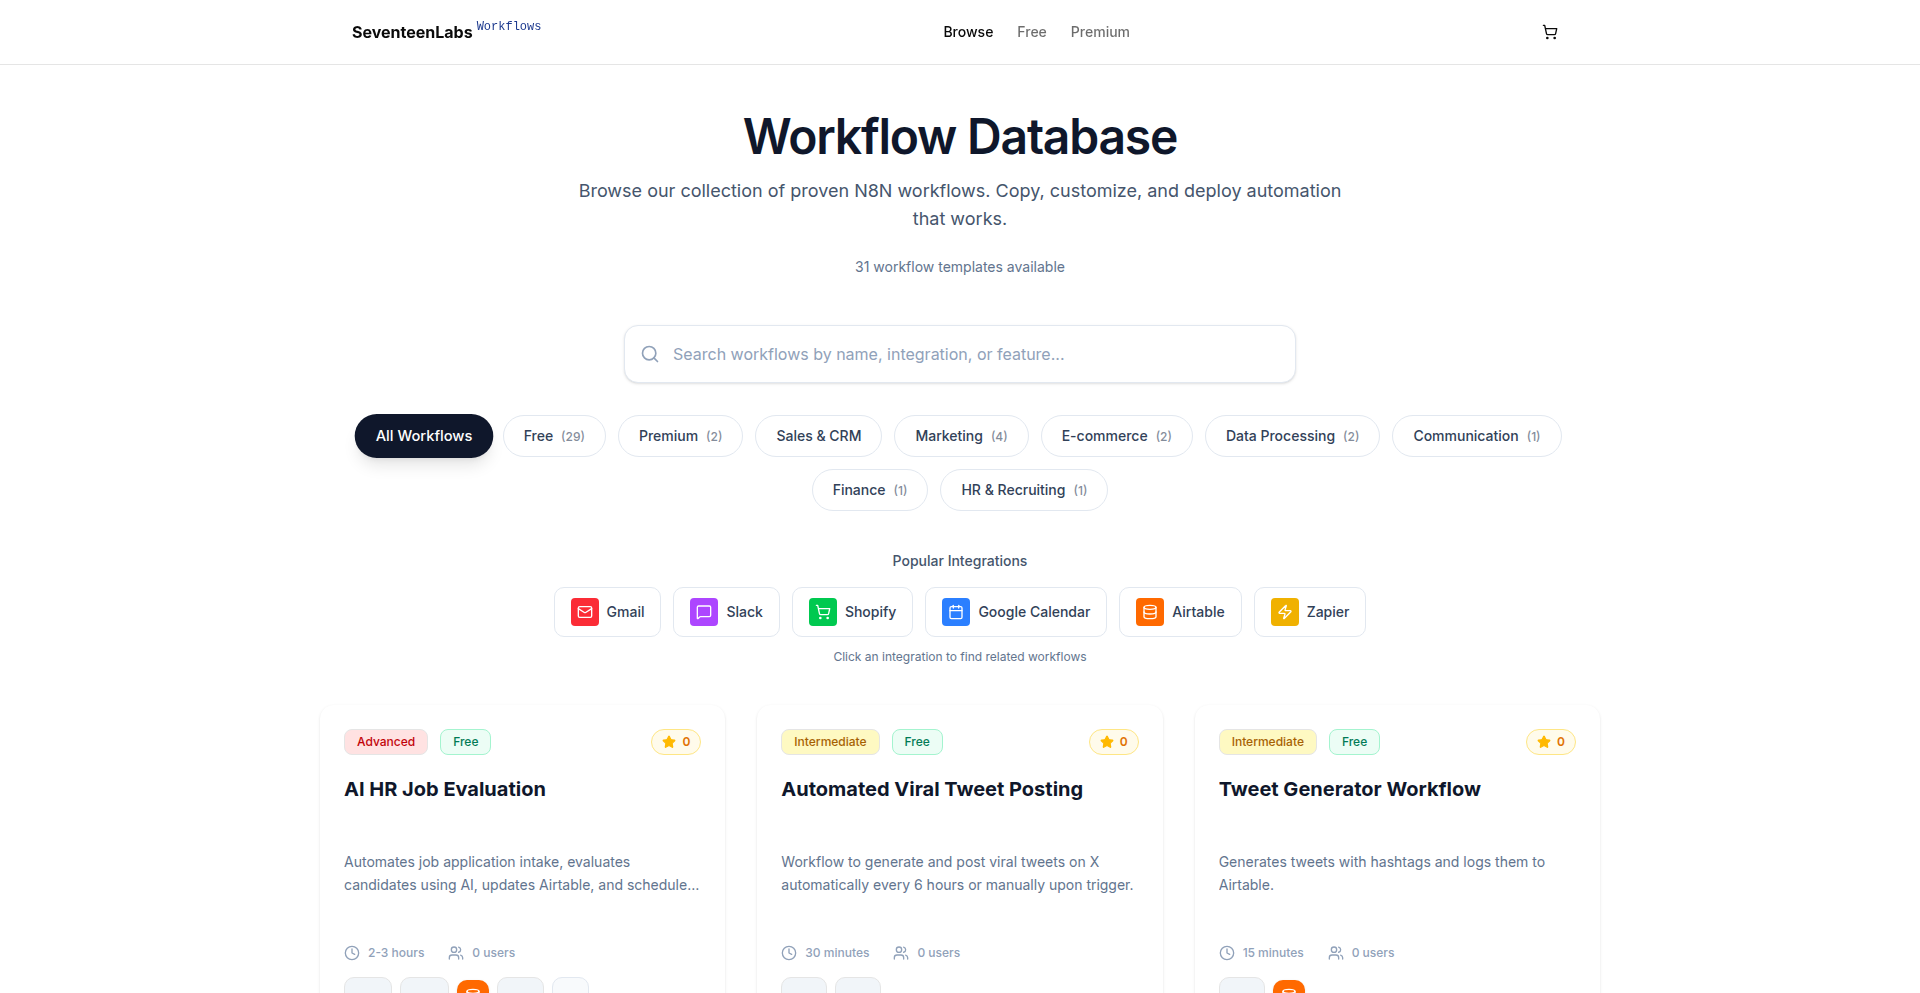The height and width of the screenshot is (993, 1920).
Task: Click the Gmail envelope icon
Action: pyautogui.click(x=585, y=612)
